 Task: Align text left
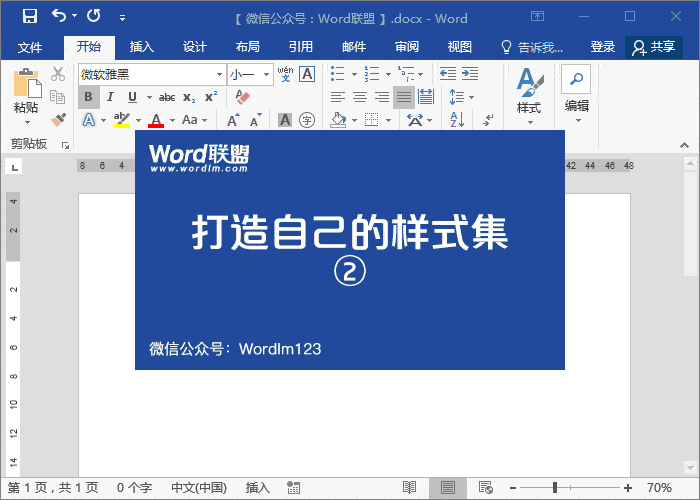[x=338, y=97]
